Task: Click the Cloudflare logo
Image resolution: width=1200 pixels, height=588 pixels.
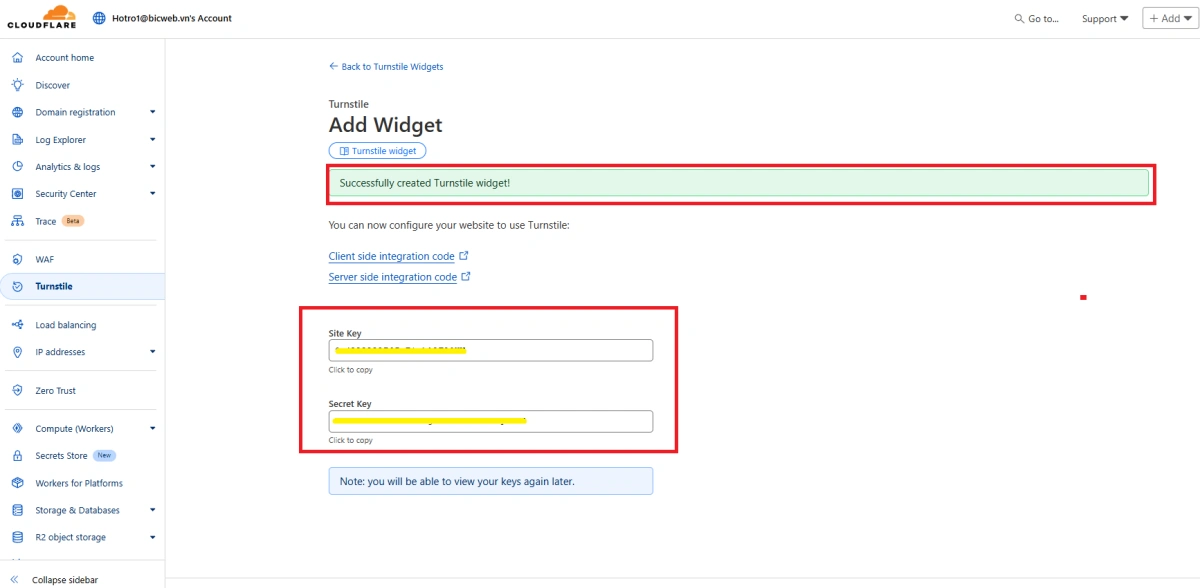Action: 41,17
